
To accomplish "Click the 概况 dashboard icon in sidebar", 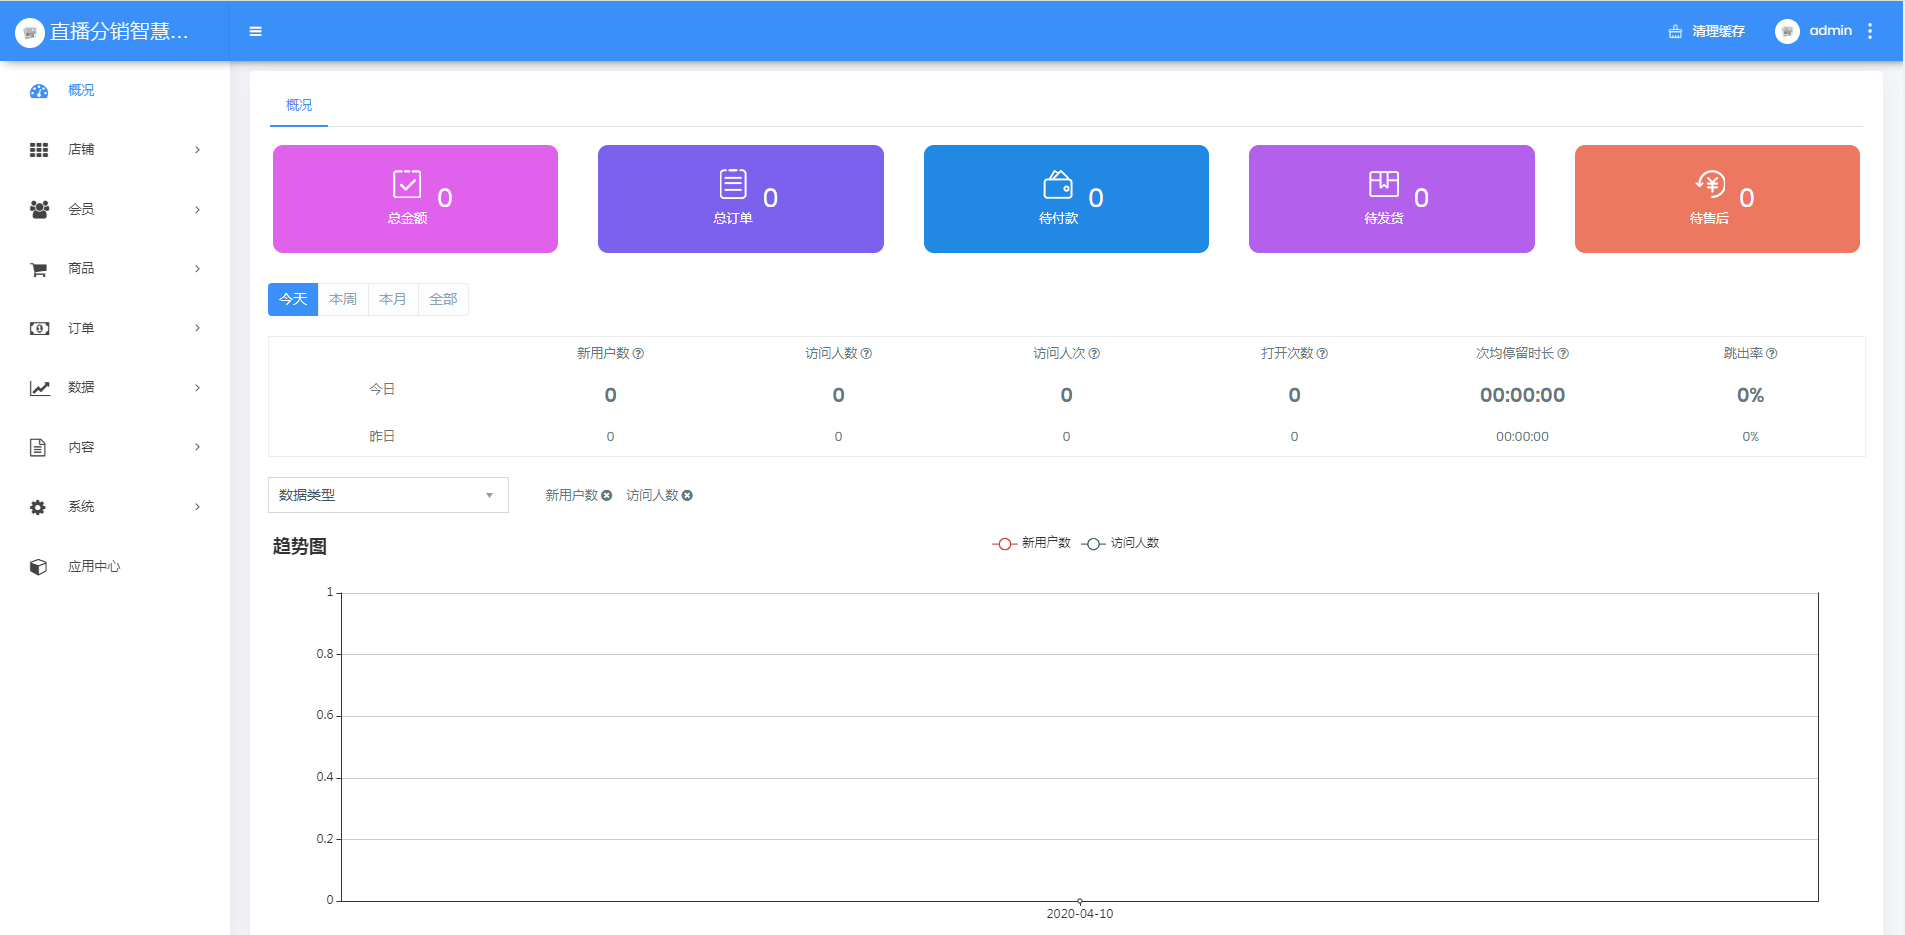I will point(39,91).
